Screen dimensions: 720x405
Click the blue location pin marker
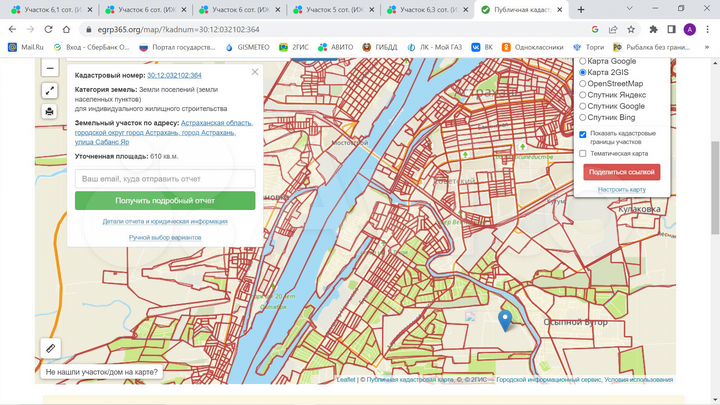(505, 320)
